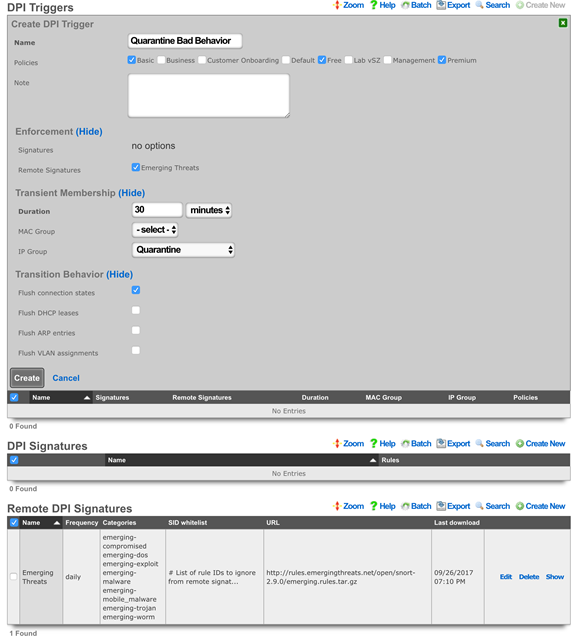Open the IP Group Quarantine dropdown
The width and height of the screenshot is (585, 641).
[x=183, y=250]
